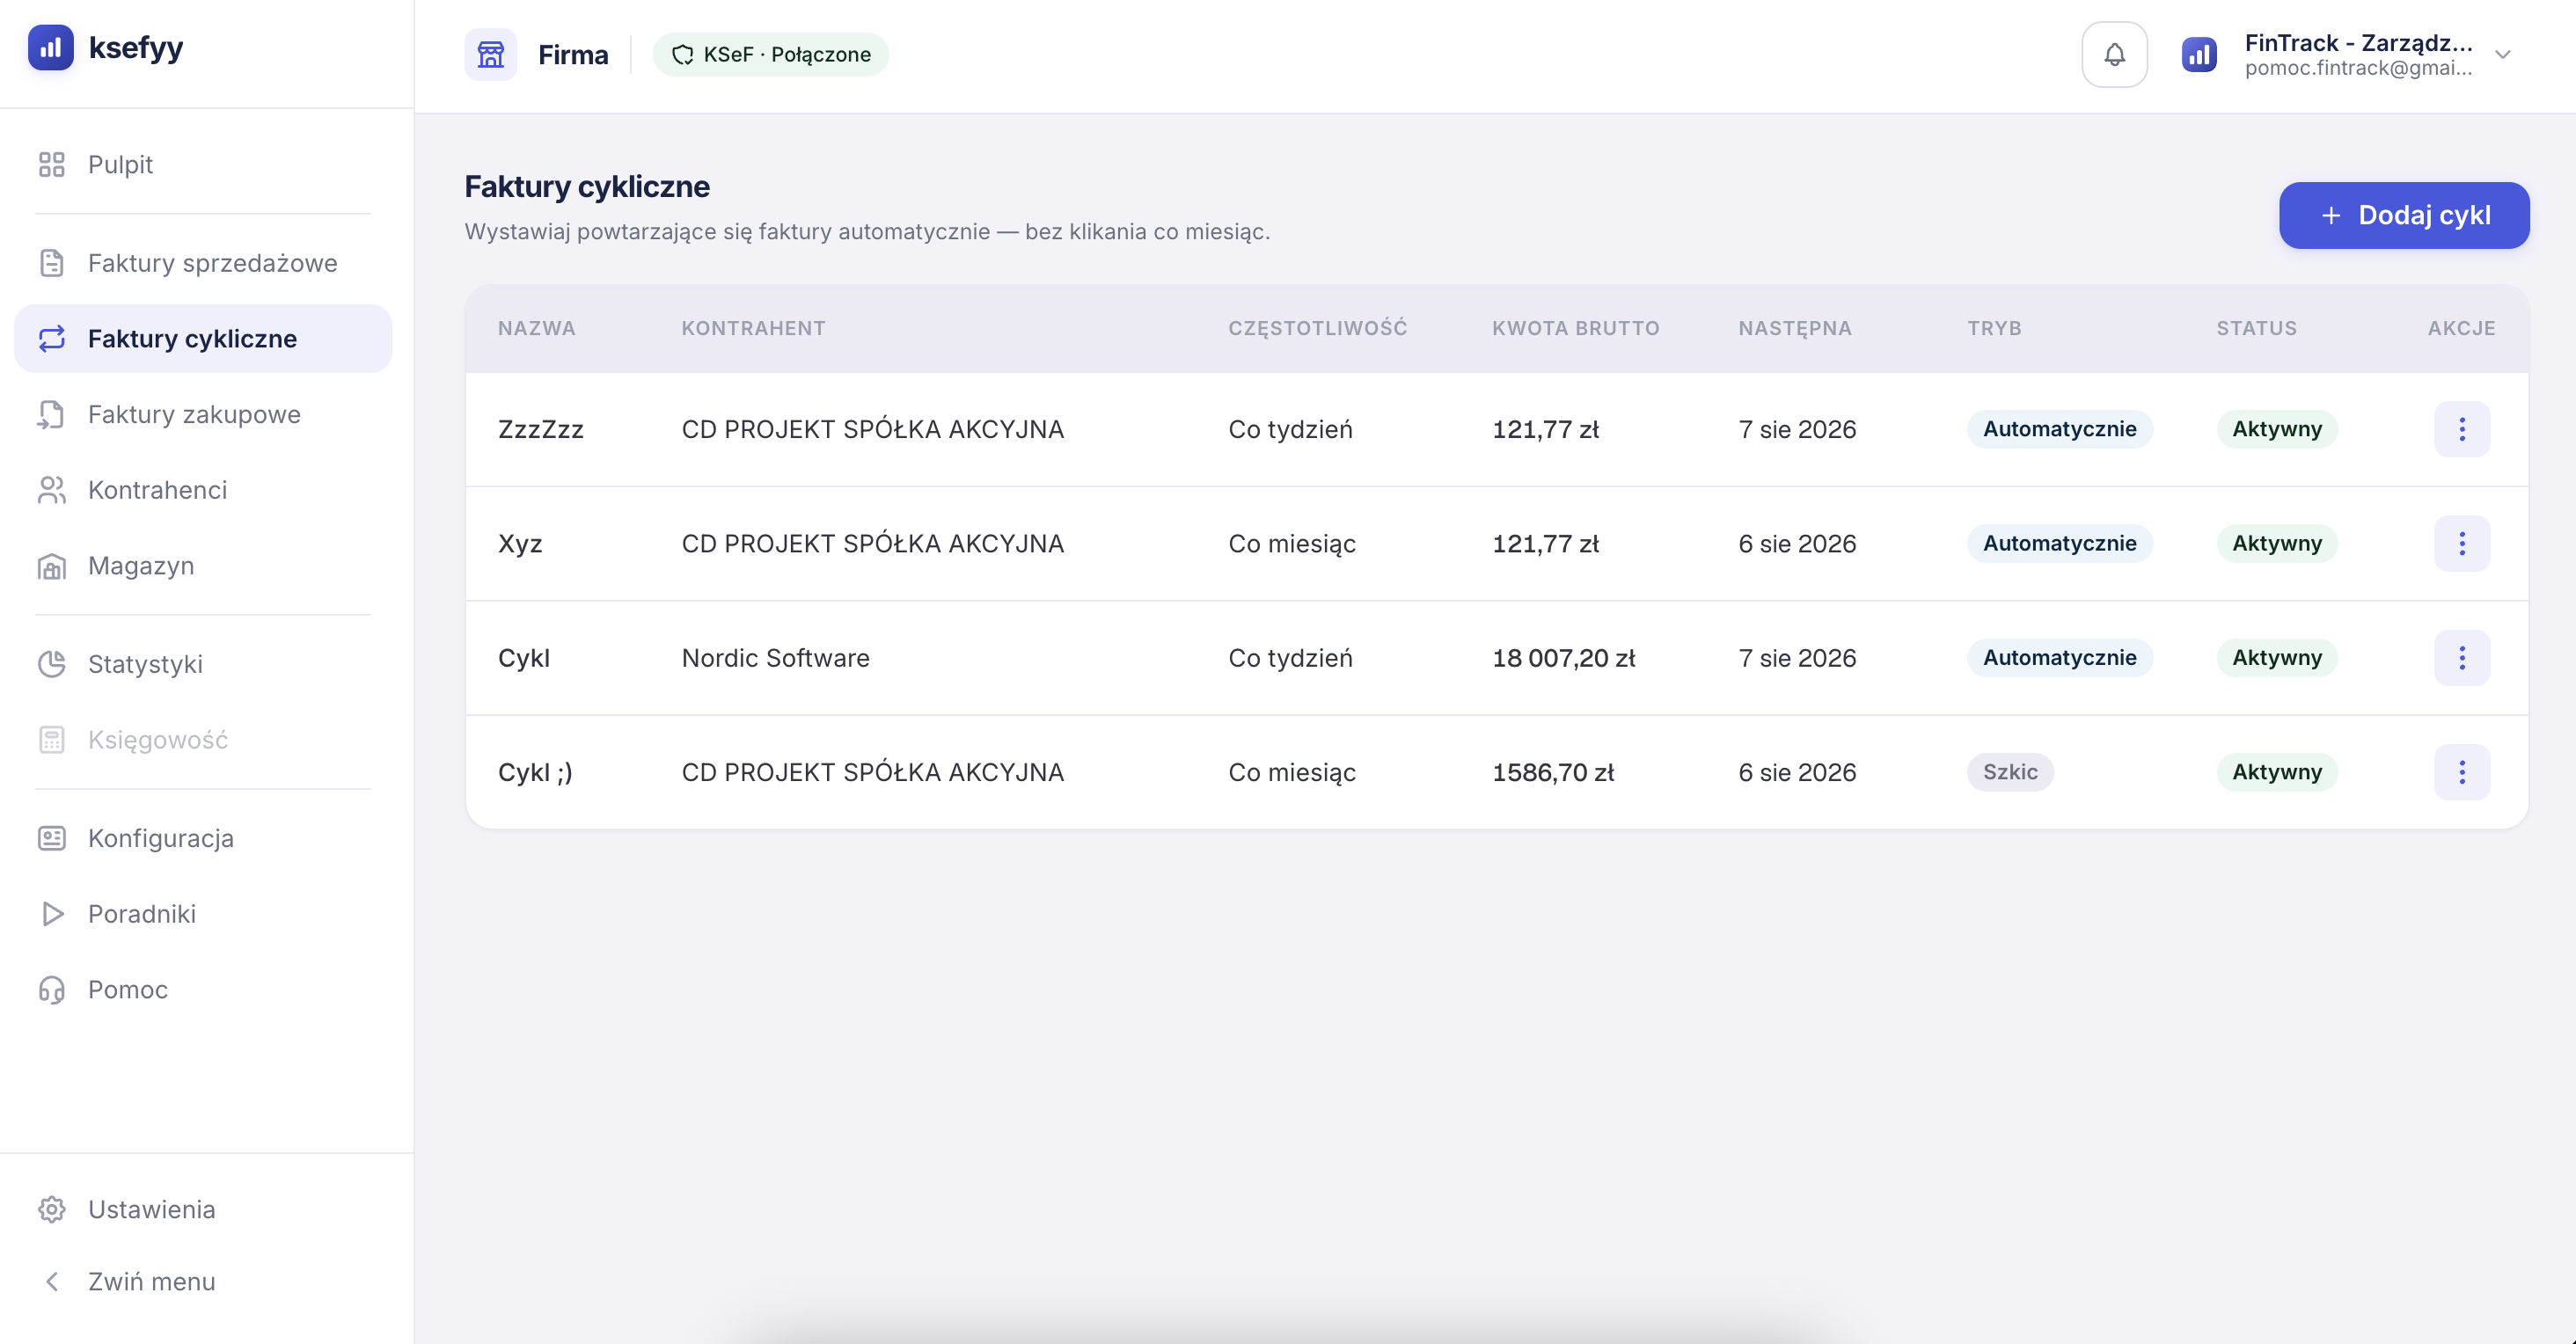This screenshot has width=2576, height=1344.
Task: Click the Faktury sprzedażowe document icon
Action: point(52,263)
